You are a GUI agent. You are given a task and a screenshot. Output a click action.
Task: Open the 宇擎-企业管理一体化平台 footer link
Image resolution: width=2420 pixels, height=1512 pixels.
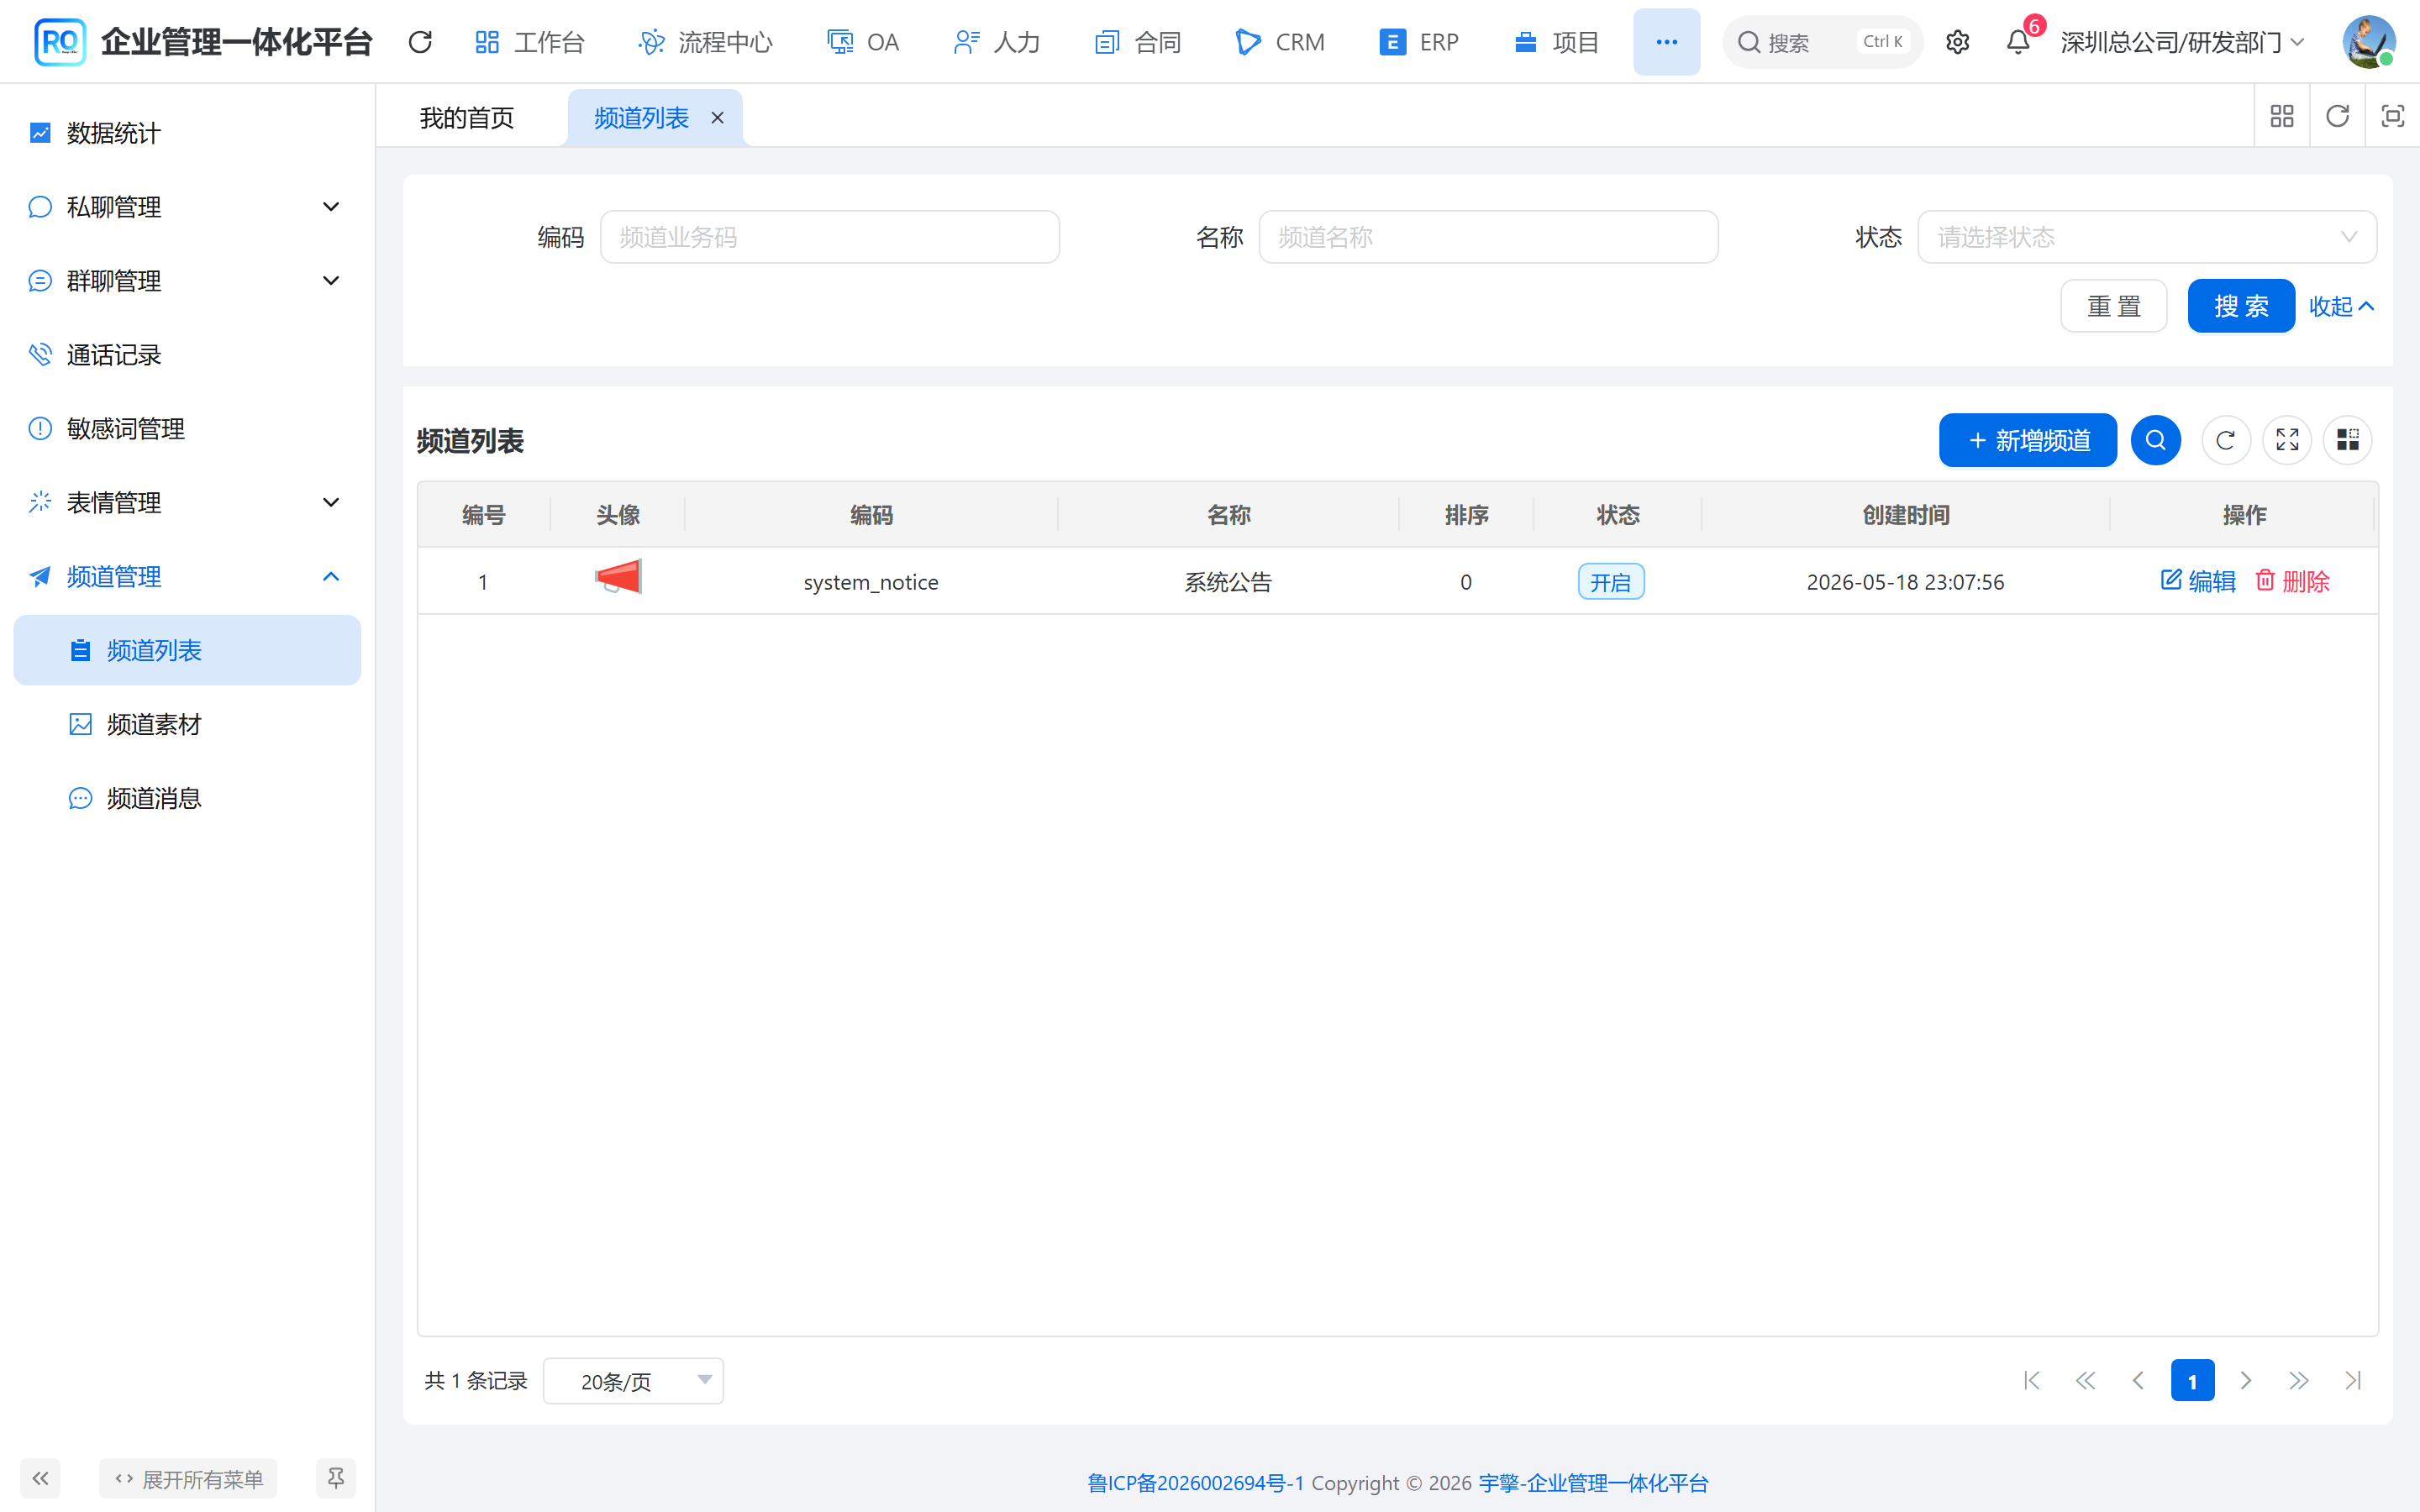pos(1594,1483)
